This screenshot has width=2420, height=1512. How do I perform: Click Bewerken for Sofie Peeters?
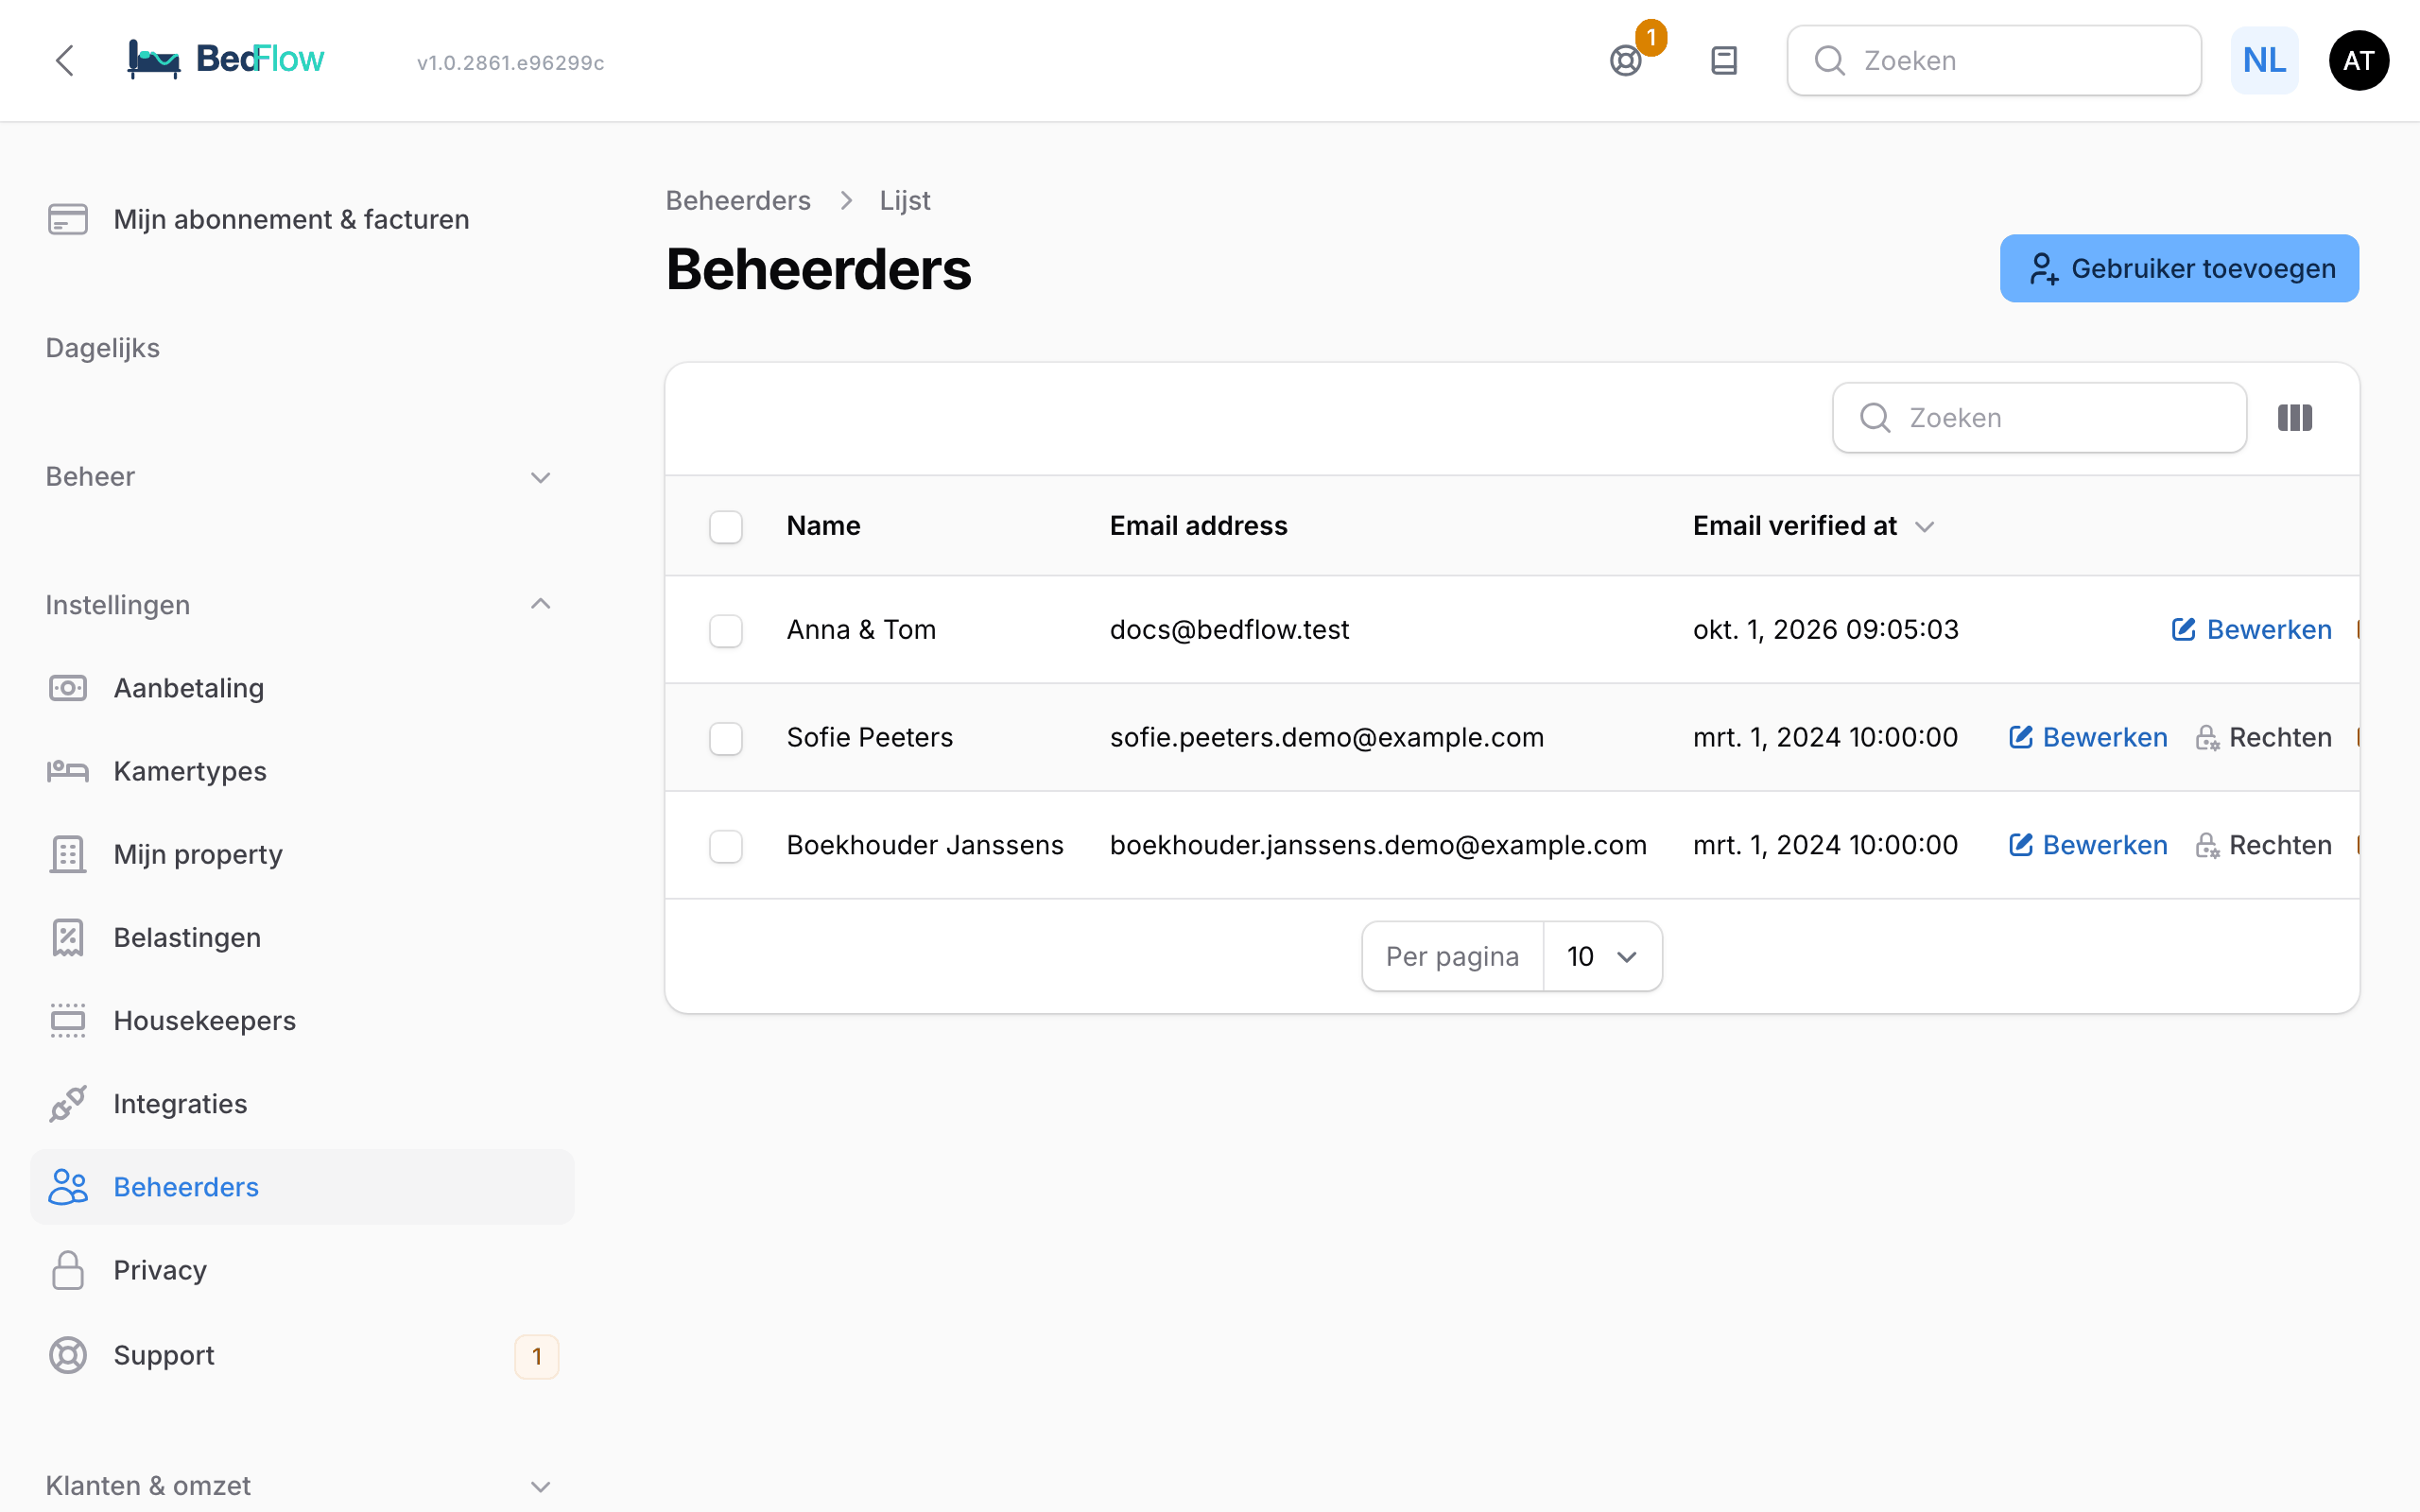[2088, 737]
